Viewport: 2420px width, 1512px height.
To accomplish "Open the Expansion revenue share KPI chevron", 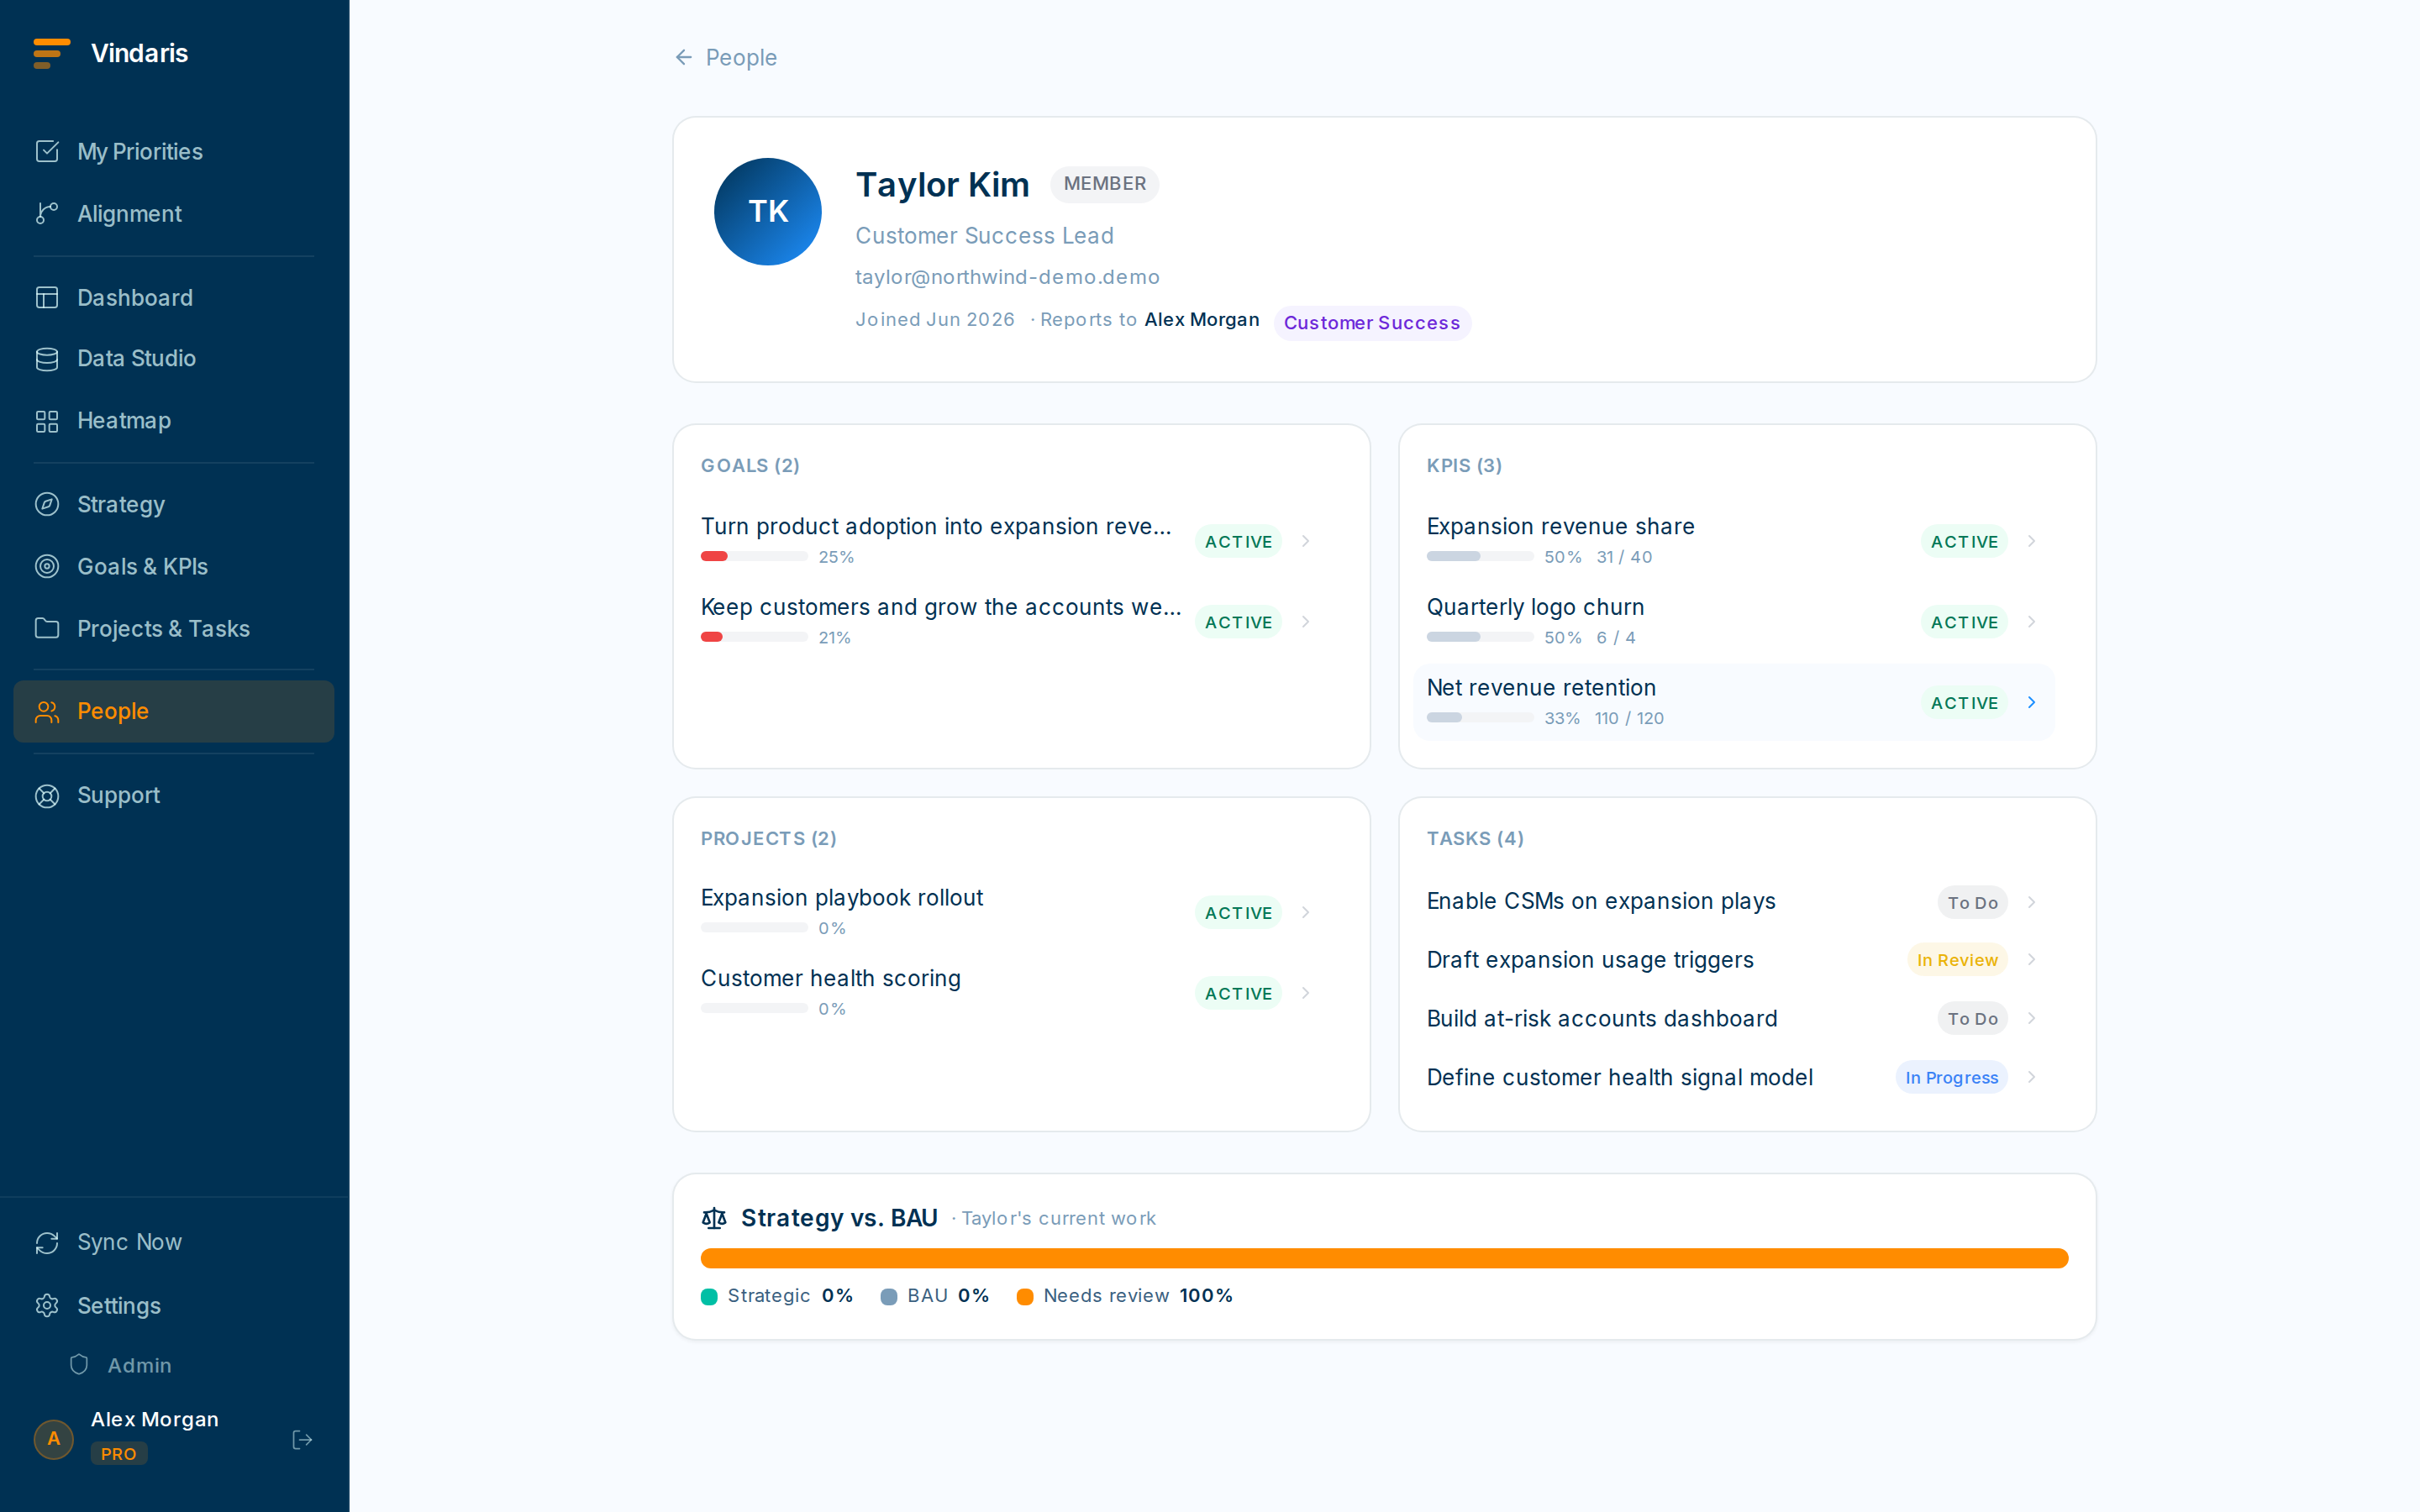I will tap(2031, 541).
